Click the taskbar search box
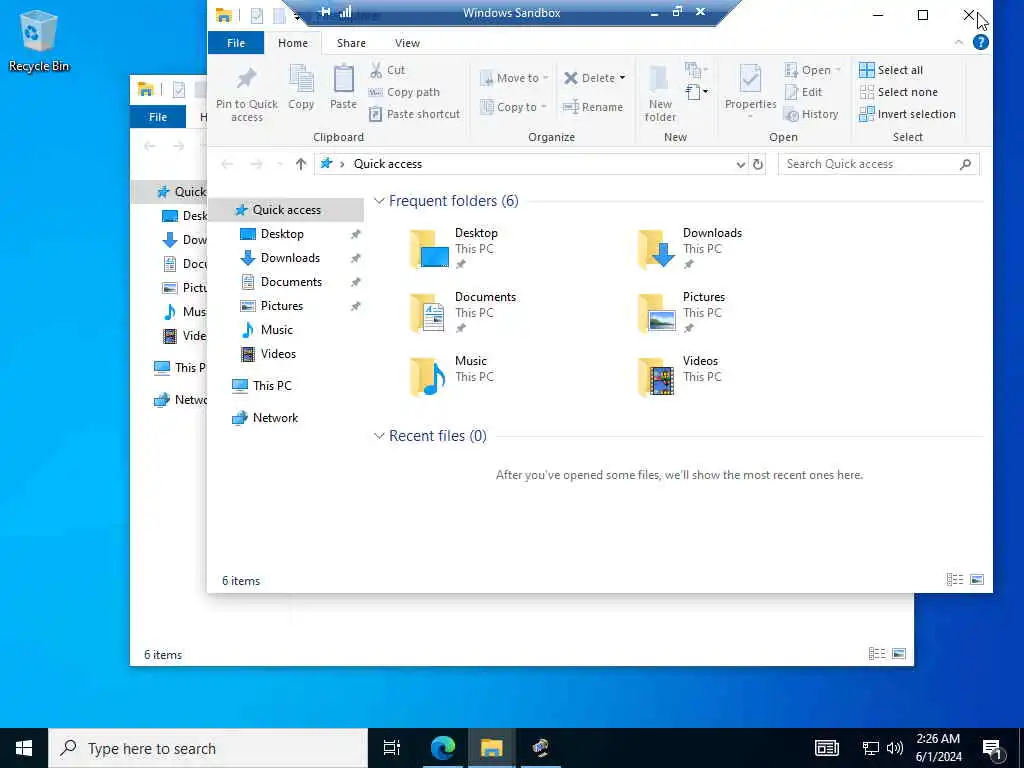The image size is (1024, 768). [208, 748]
